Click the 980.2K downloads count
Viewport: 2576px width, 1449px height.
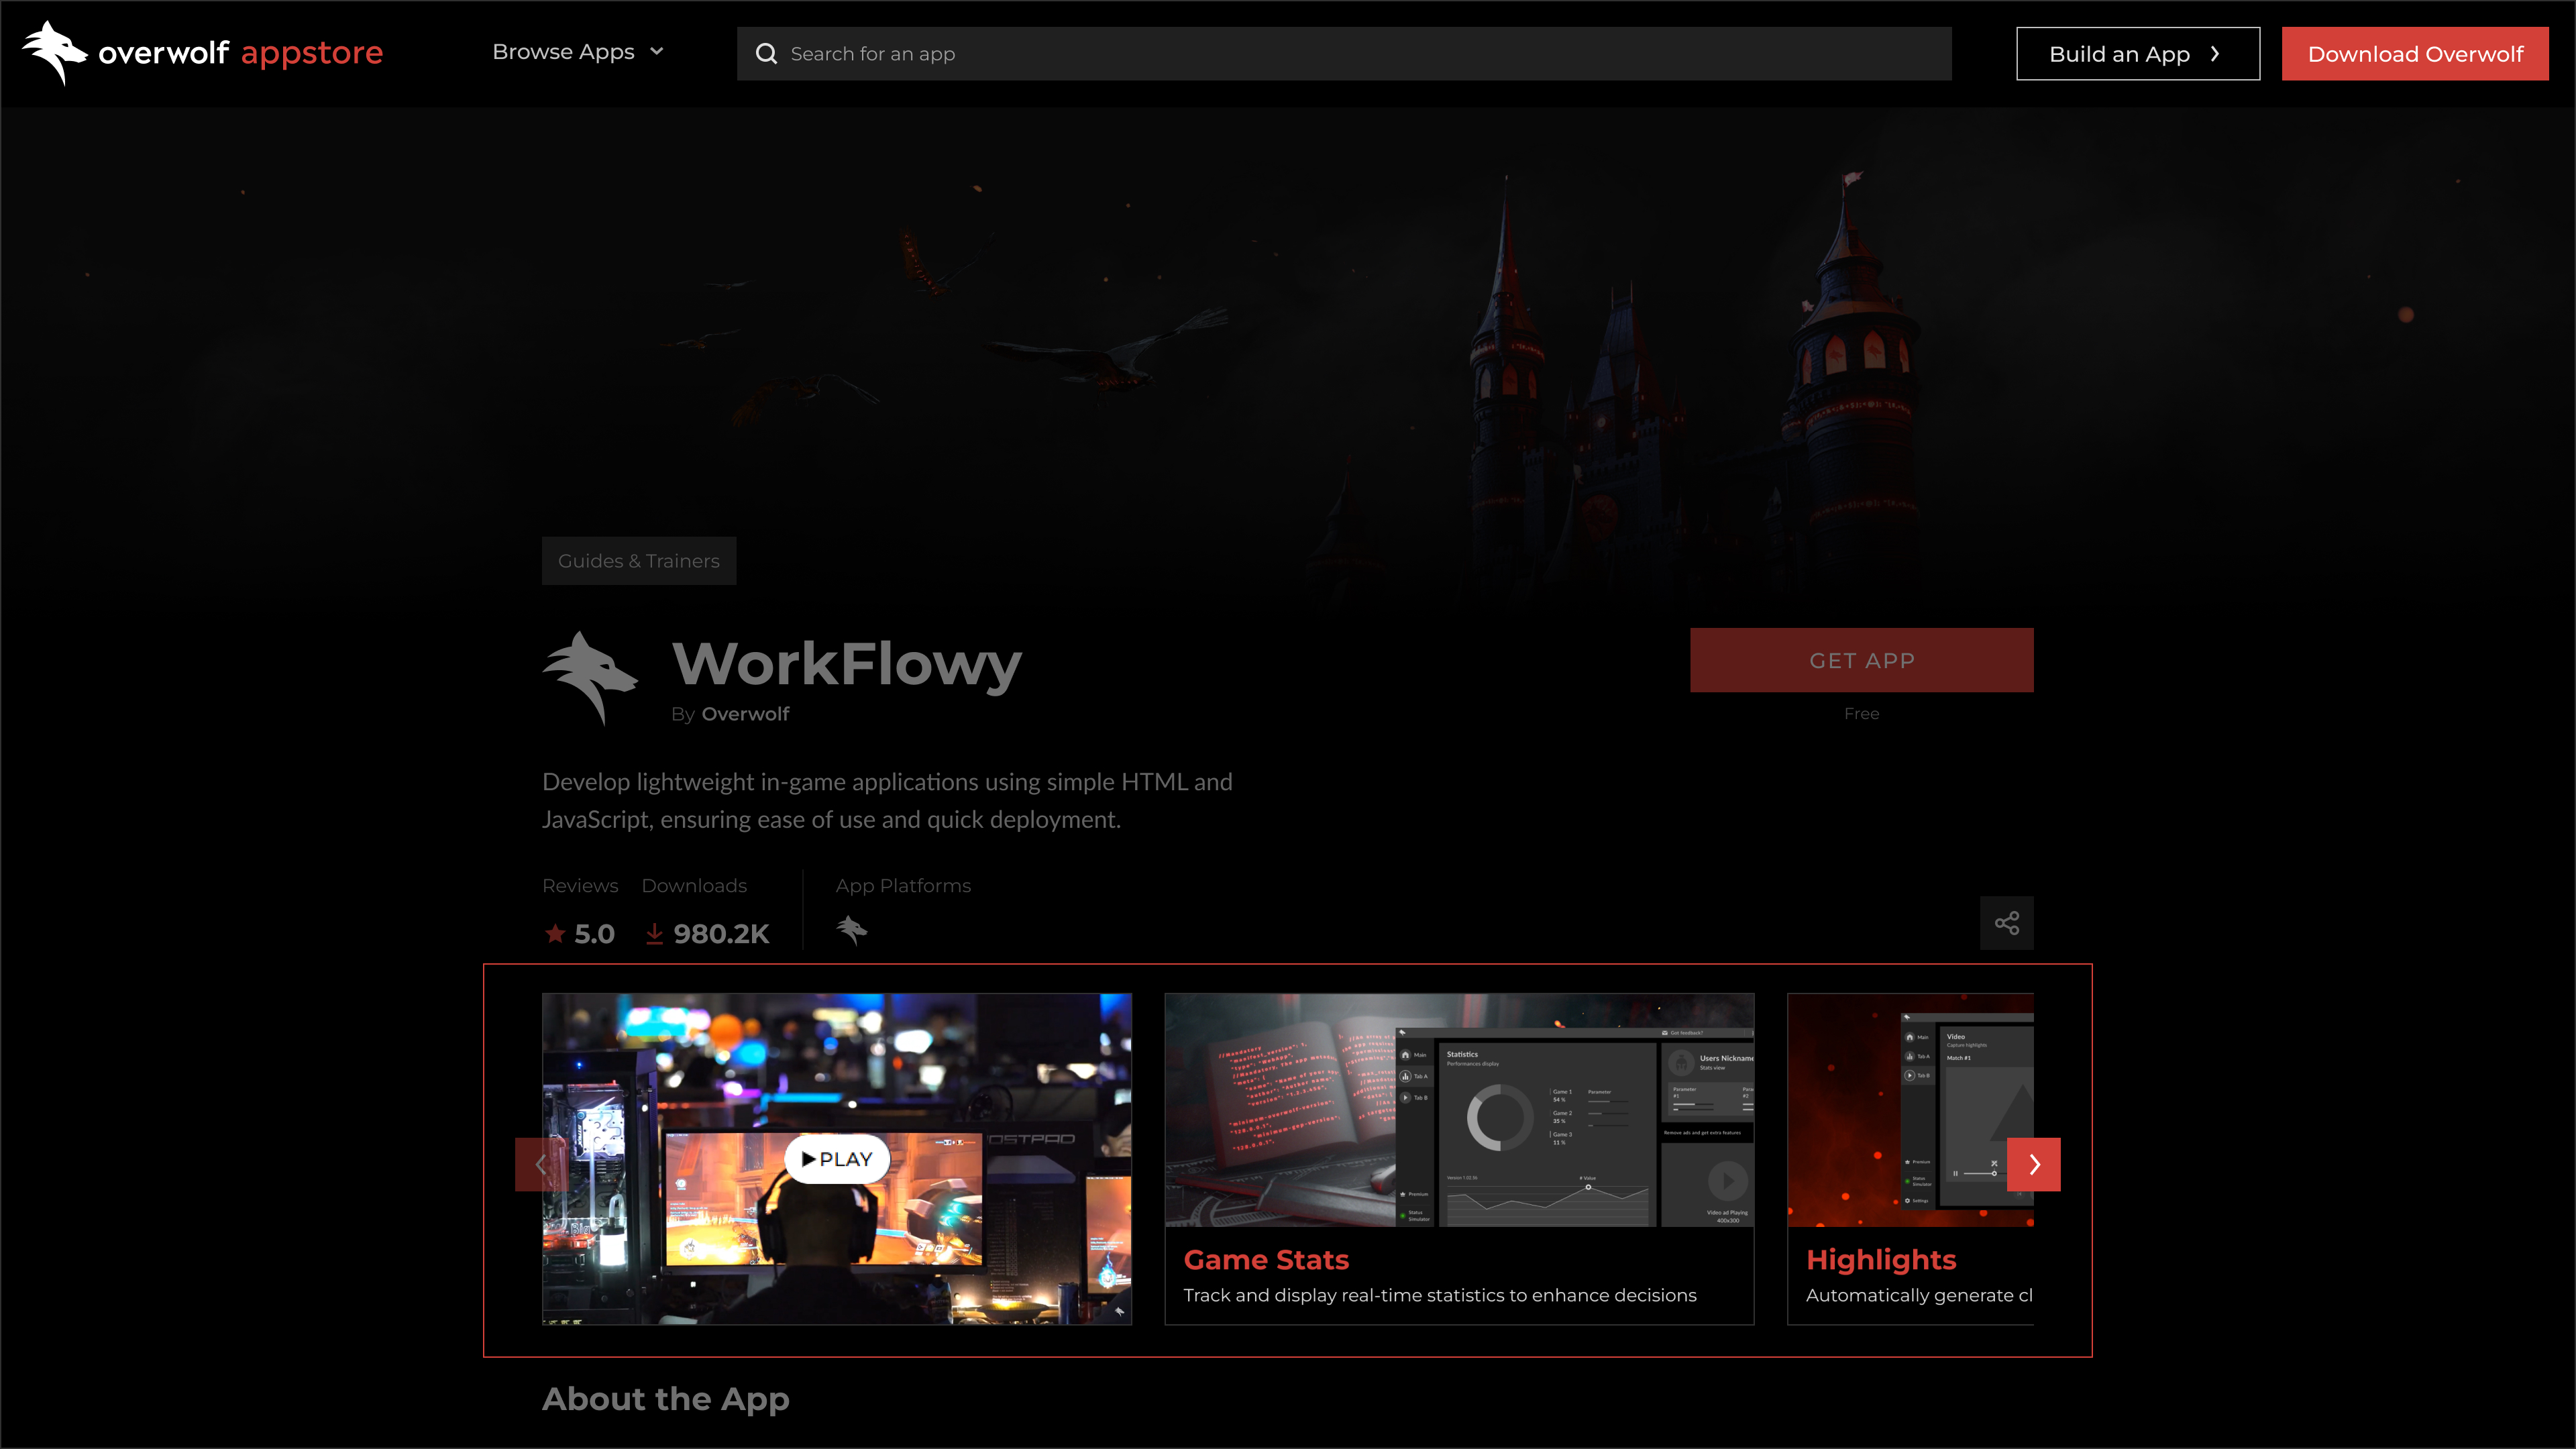[707, 934]
